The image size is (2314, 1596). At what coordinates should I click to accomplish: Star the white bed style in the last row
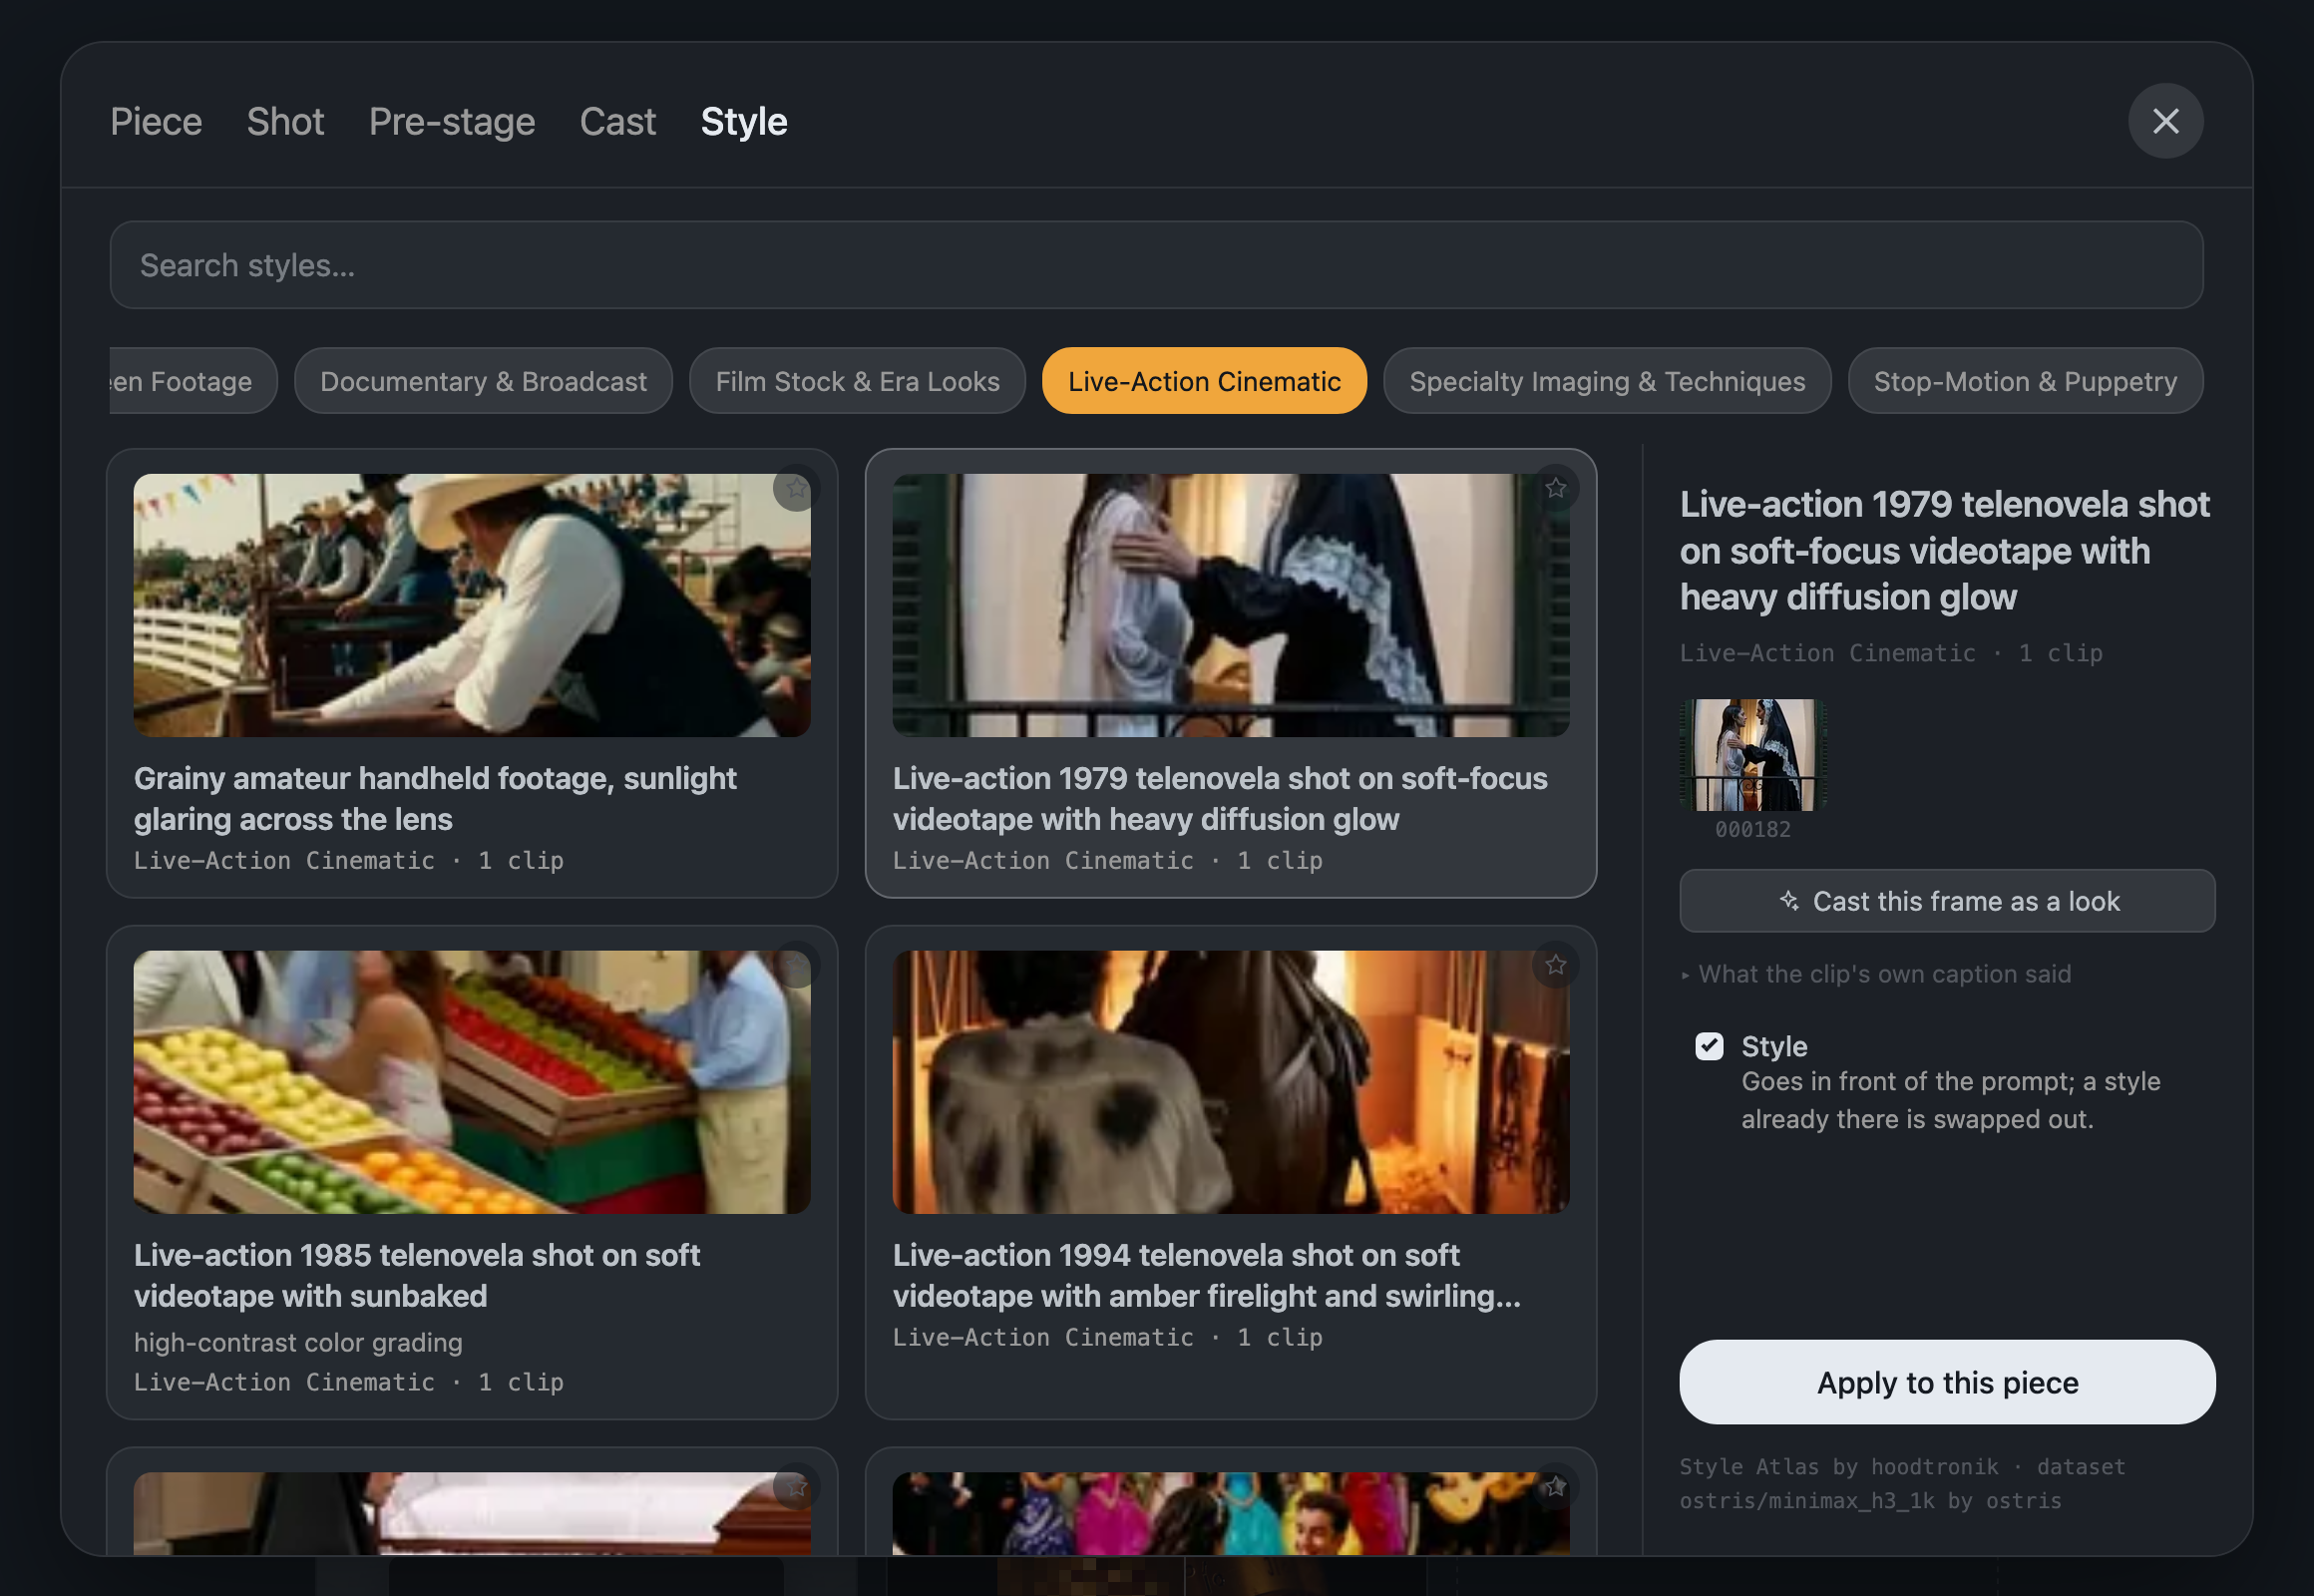(796, 1487)
